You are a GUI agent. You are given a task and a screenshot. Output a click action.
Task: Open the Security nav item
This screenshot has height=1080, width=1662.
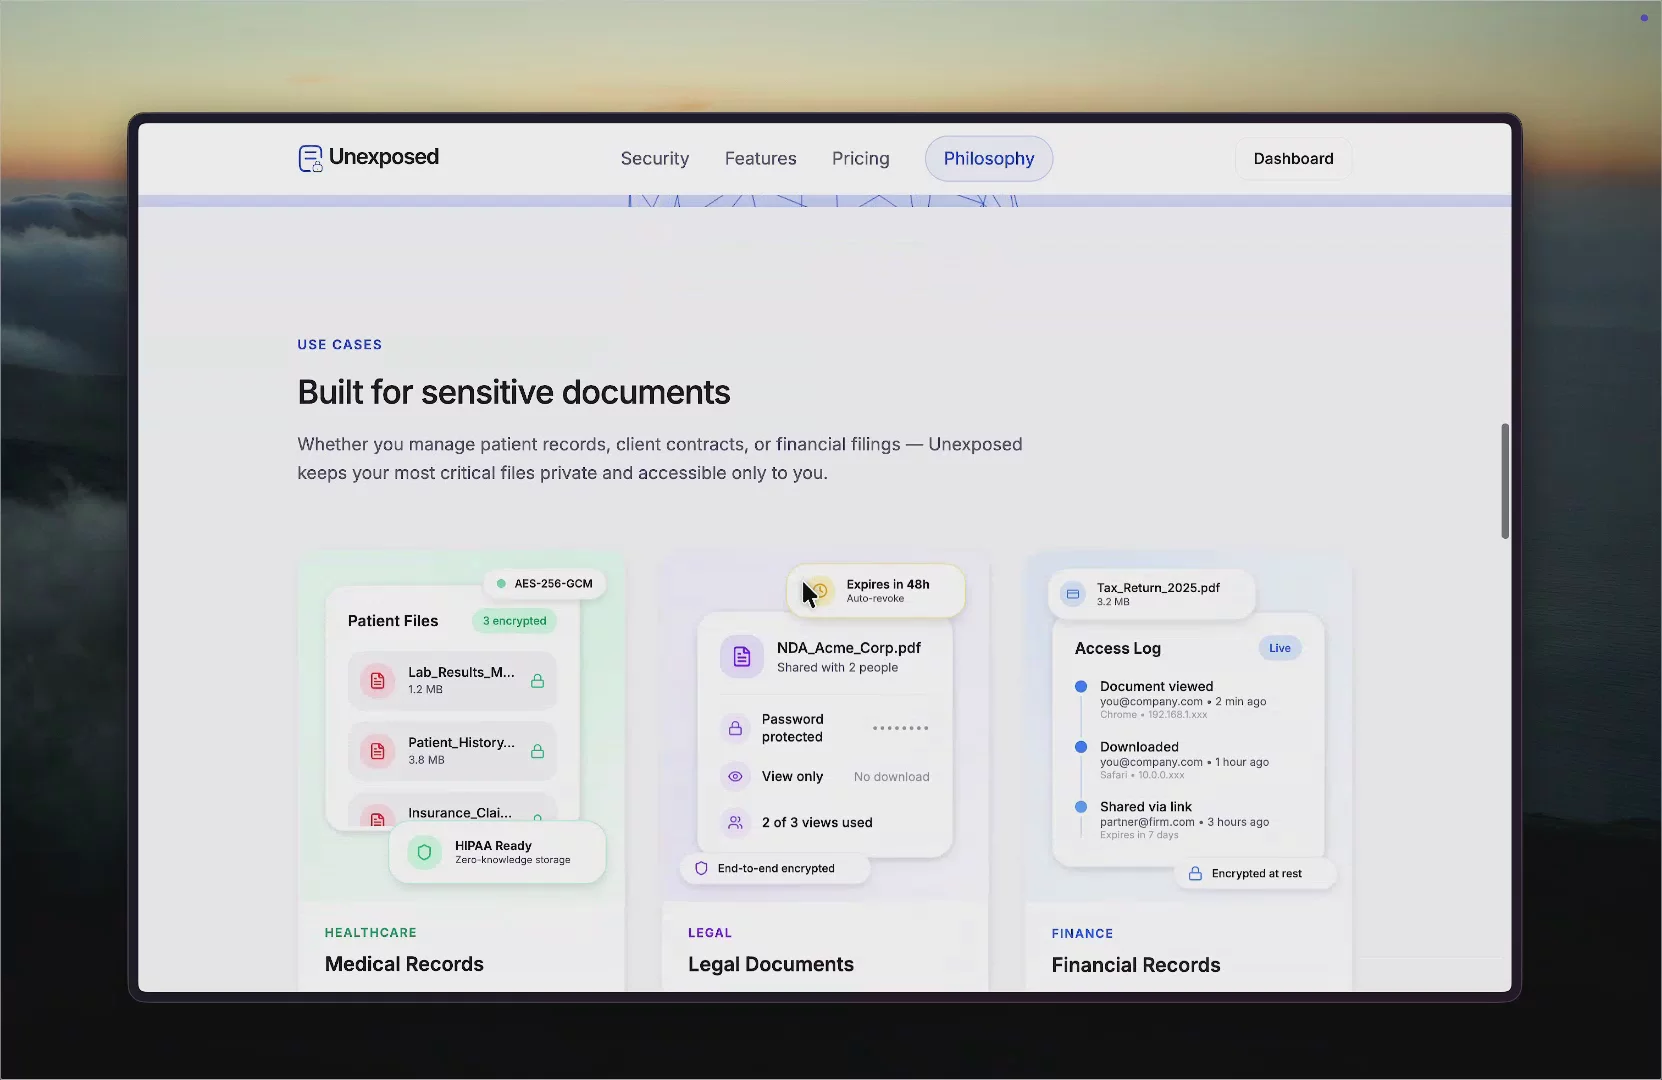tap(655, 158)
